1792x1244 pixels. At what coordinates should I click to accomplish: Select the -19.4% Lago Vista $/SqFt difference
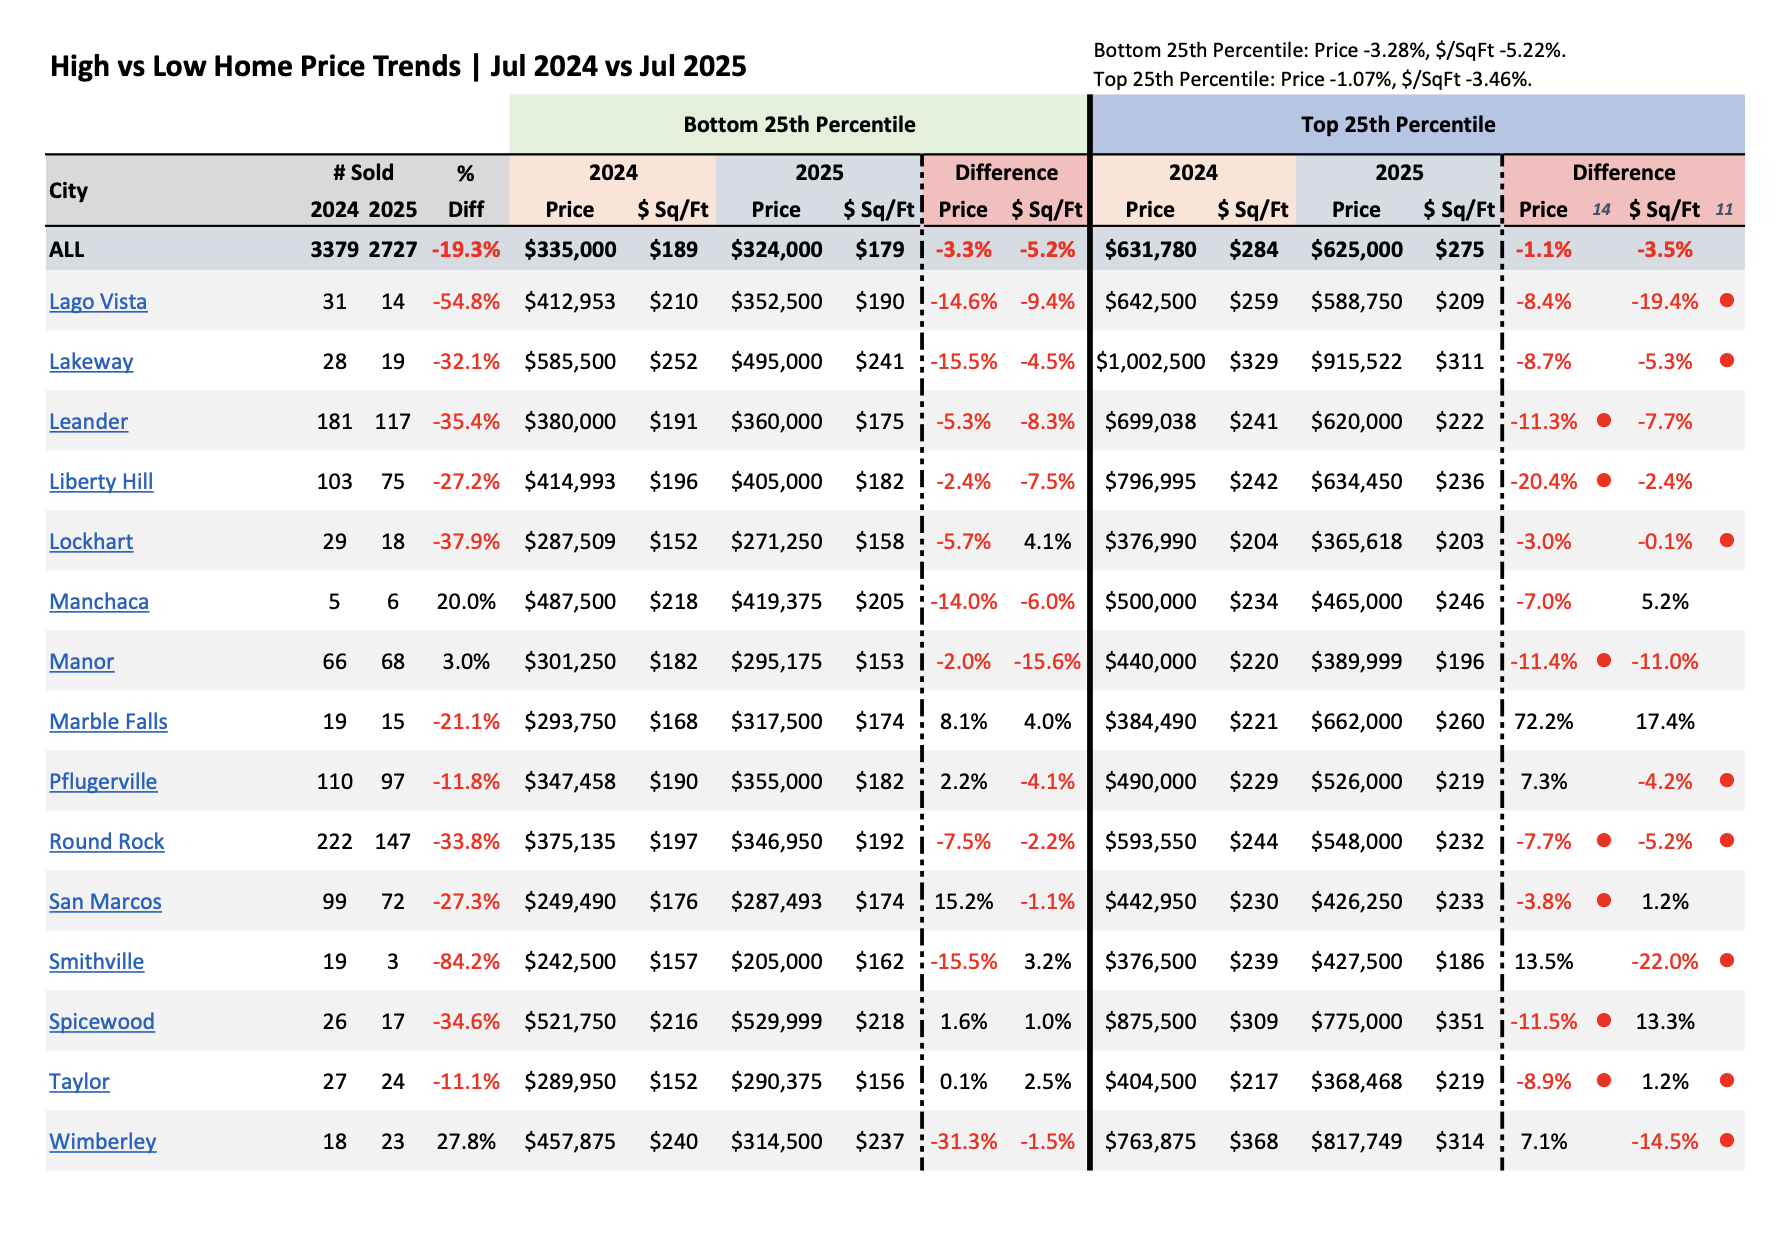point(1665,301)
